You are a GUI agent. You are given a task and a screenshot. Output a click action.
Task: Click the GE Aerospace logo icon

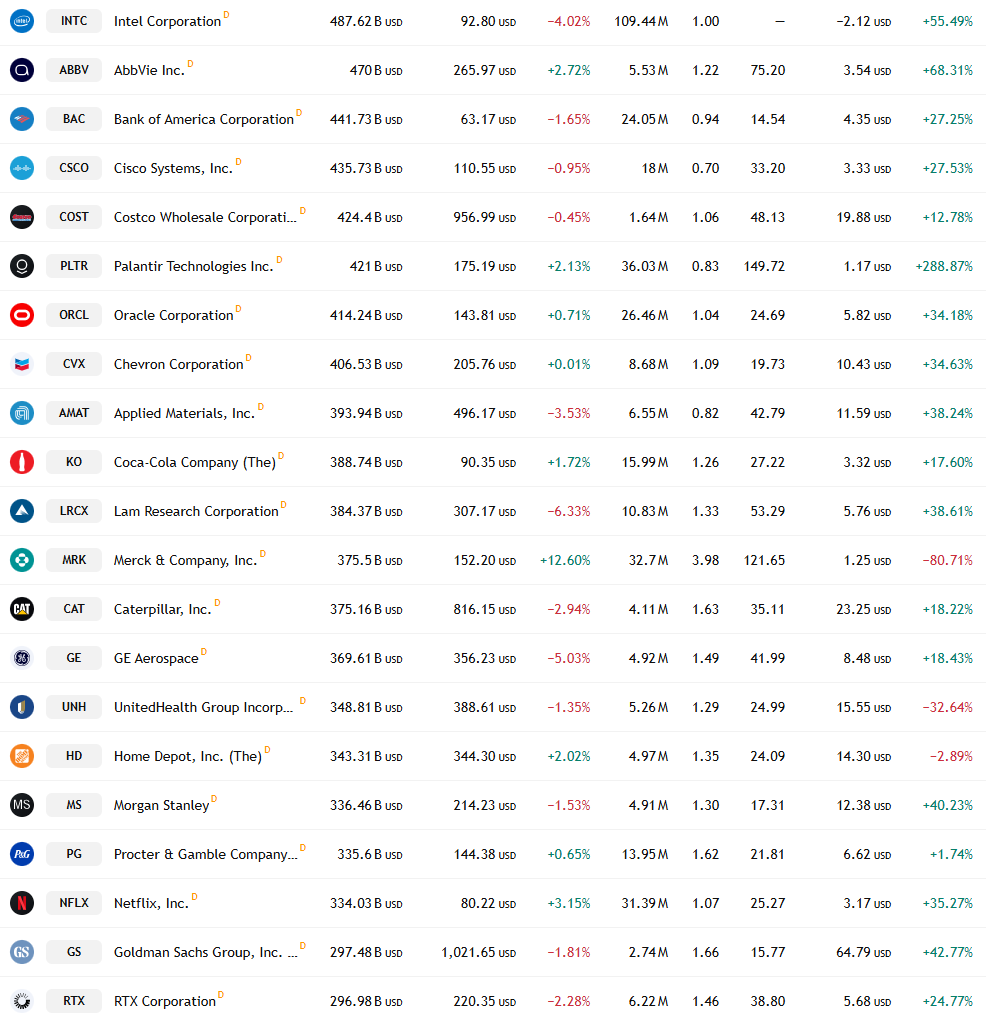coord(22,658)
